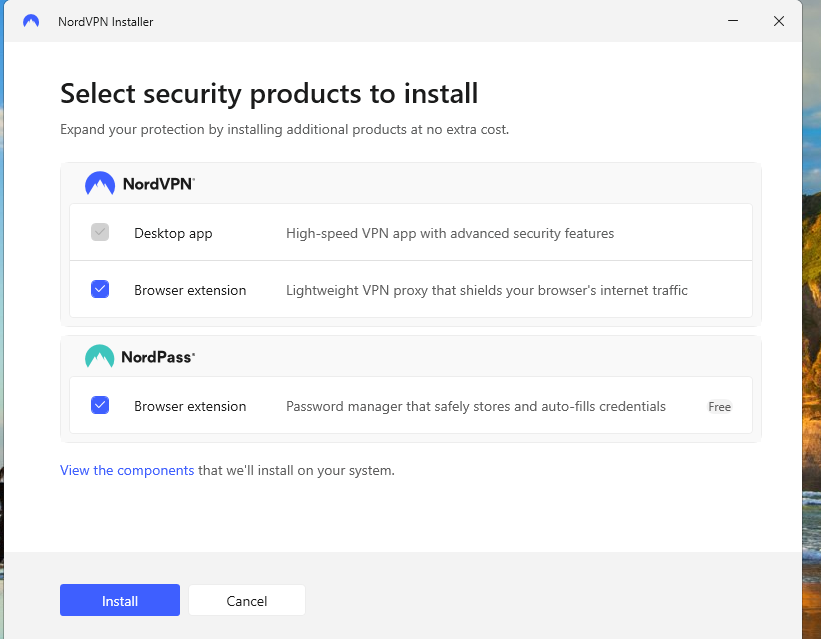Screen dimensions: 821x639
Task: Open the View the components link
Action: click(127, 470)
